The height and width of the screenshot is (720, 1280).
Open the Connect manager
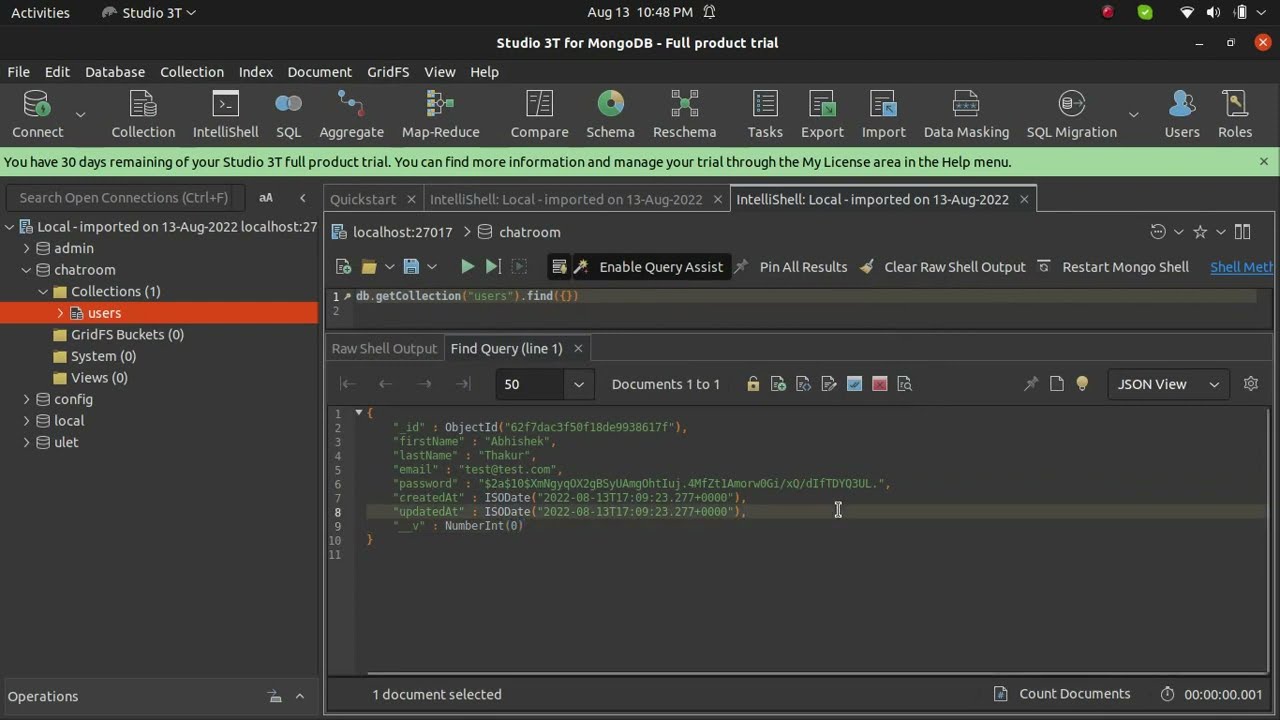point(37,114)
